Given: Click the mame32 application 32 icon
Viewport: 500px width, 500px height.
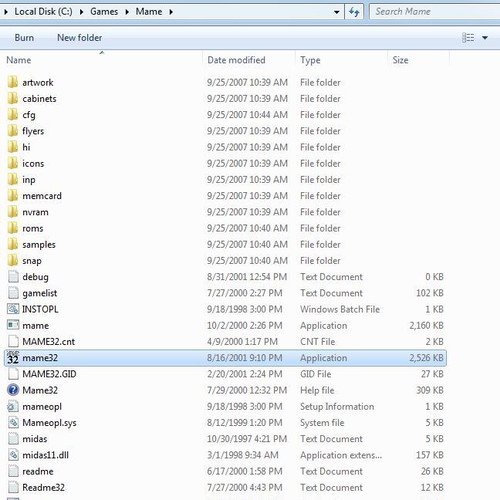Looking at the screenshot, I should 13,358.
